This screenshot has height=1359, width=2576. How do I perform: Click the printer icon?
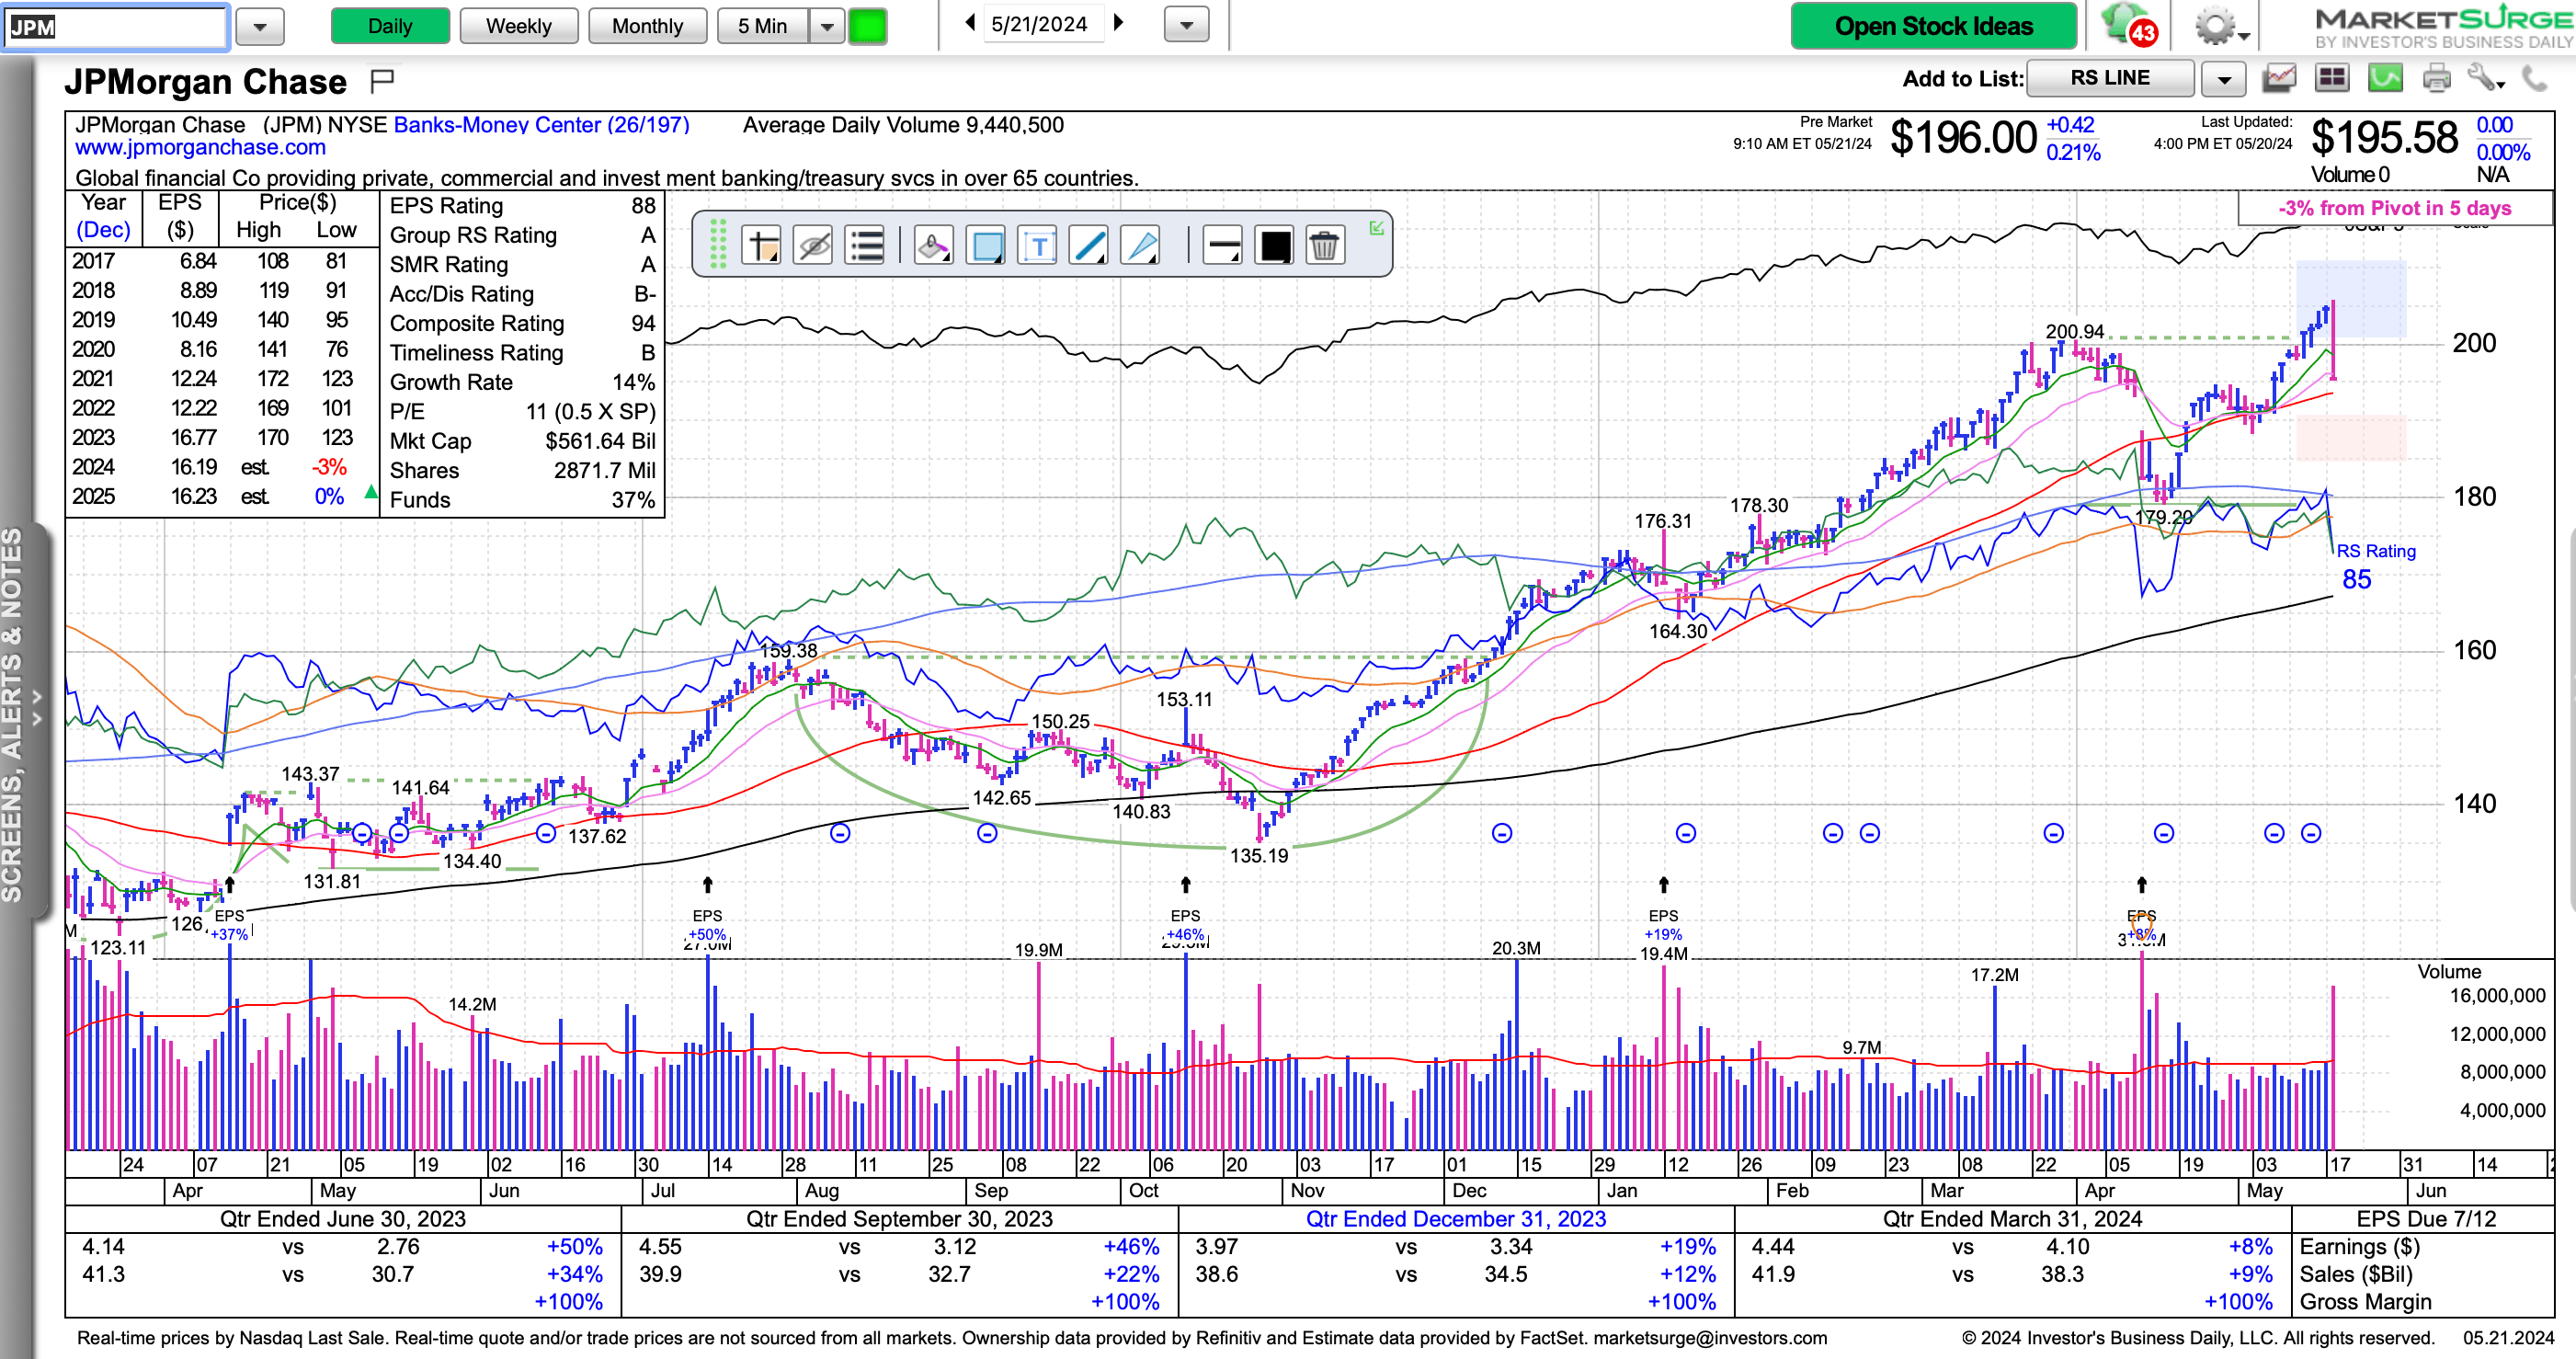click(2436, 78)
